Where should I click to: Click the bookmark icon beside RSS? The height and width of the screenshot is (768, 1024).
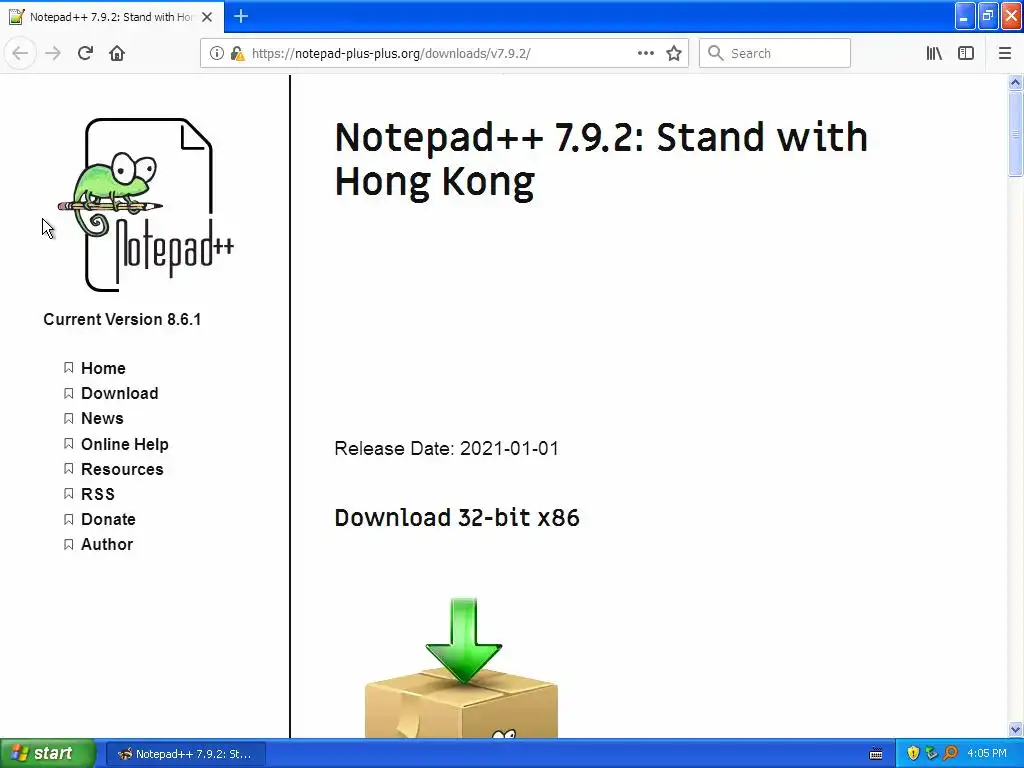click(x=69, y=494)
